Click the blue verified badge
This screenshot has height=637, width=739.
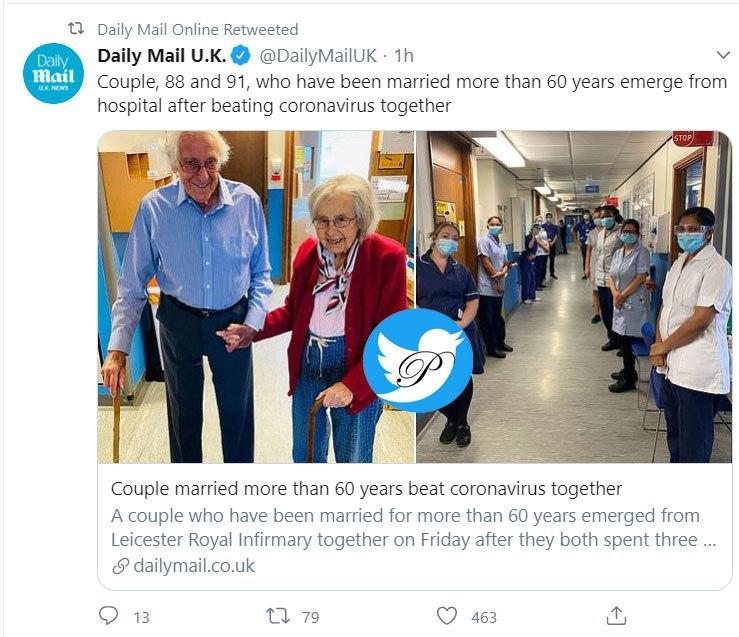241,55
